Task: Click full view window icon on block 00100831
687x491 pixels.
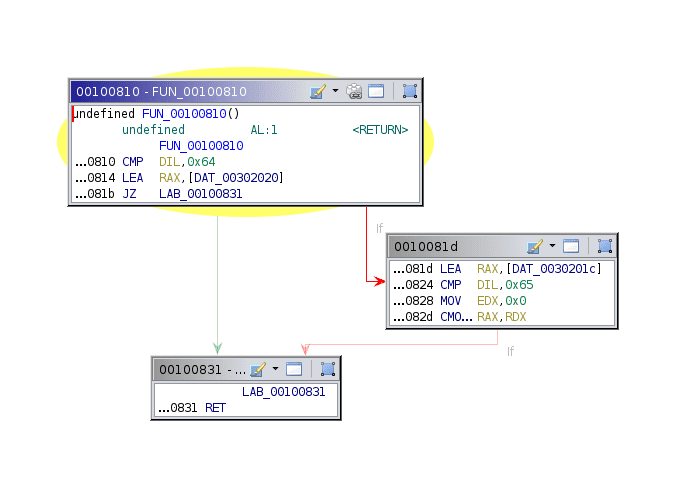Action: 294,369
